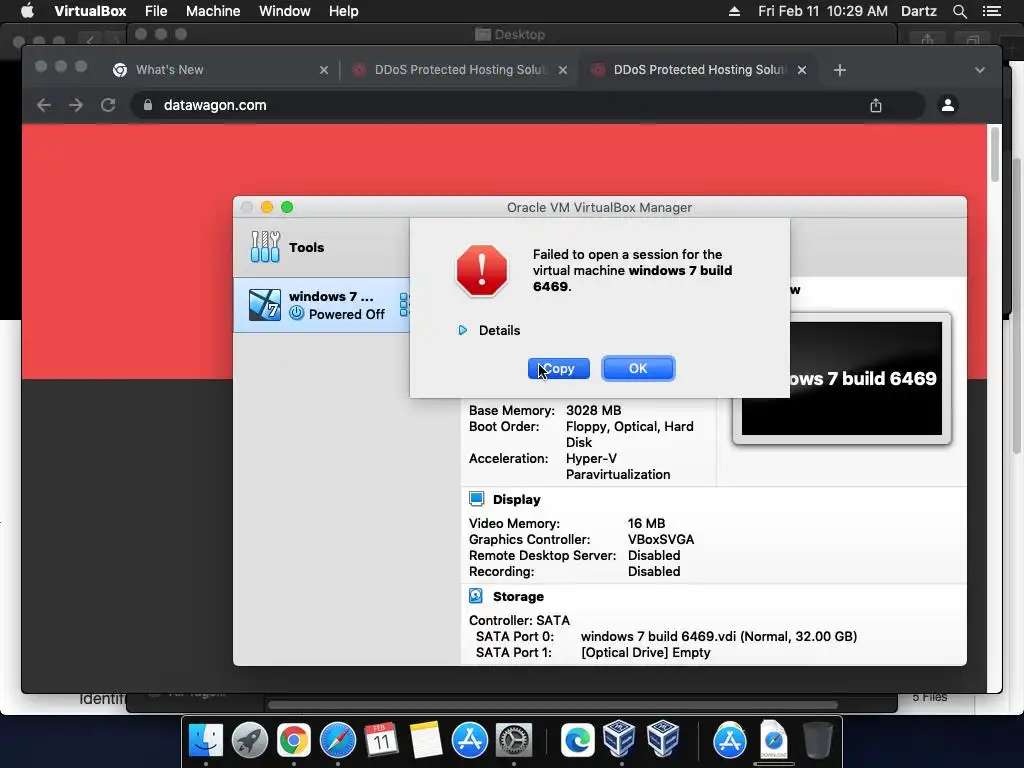1024x768 pixels.
Task: Click the windows 7 build 6469.vdi entry
Action: pos(718,636)
